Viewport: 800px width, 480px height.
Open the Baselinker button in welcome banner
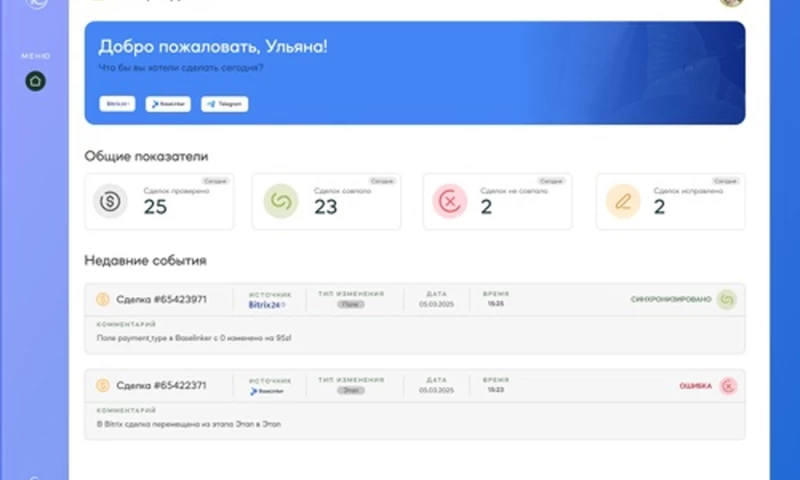(168, 104)
